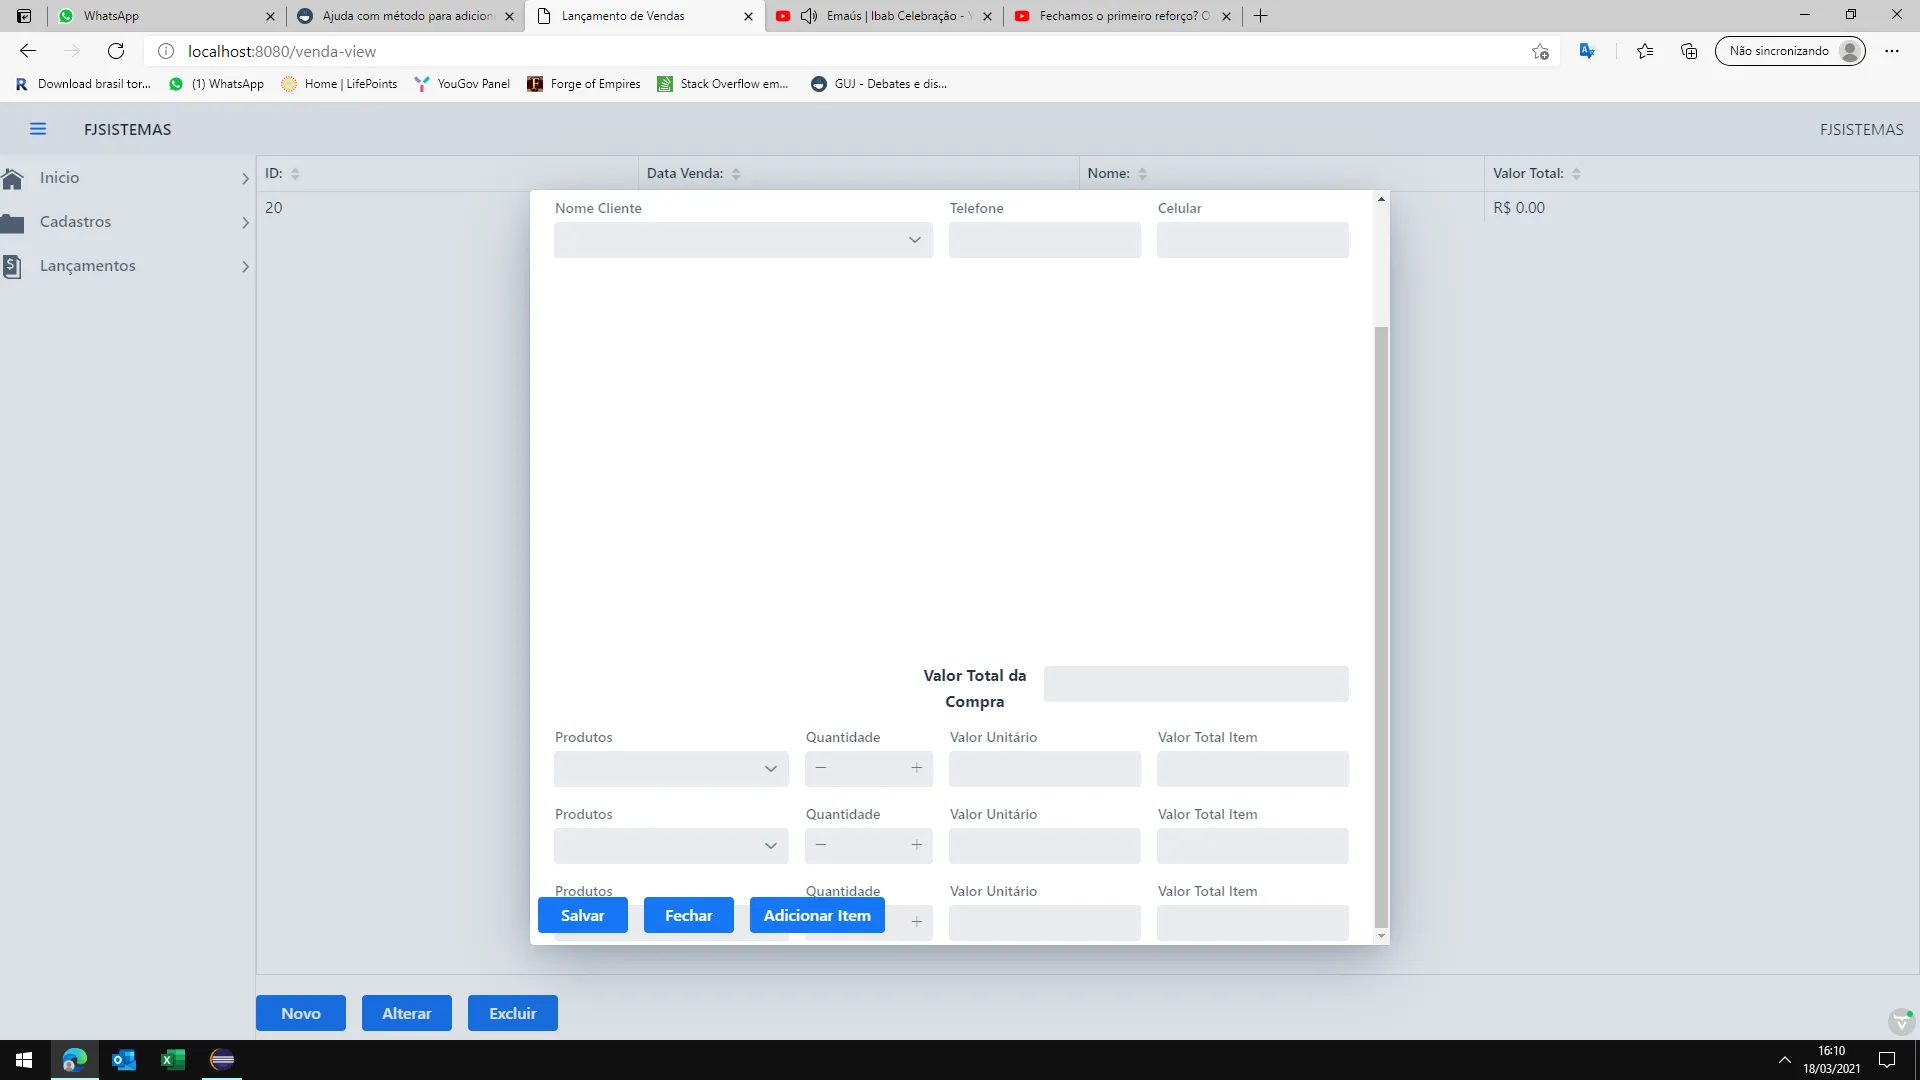
Task: Open browser favorites star icon
Action: tap(1644, 51)
